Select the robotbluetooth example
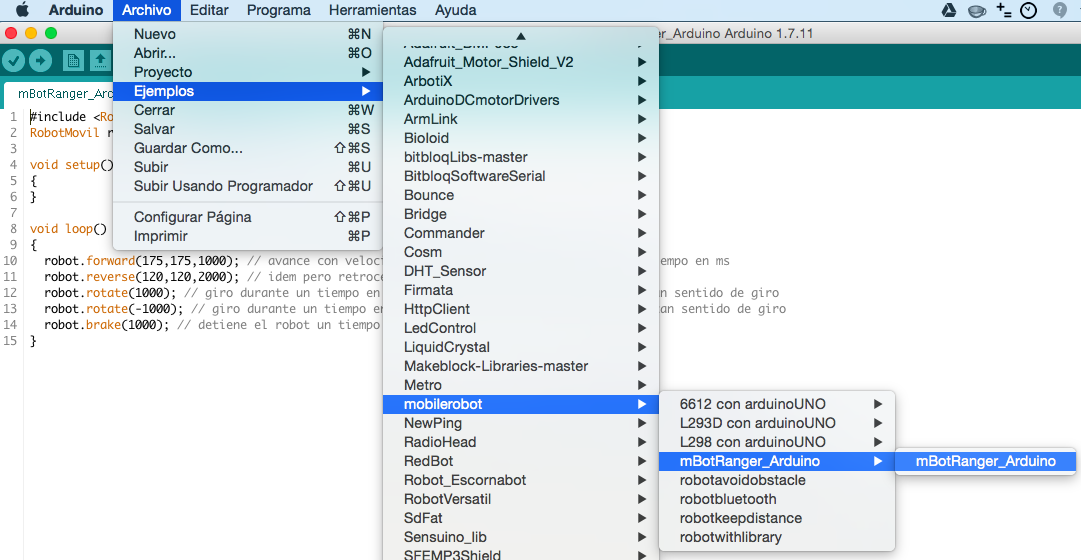 (x=728, y=499)
